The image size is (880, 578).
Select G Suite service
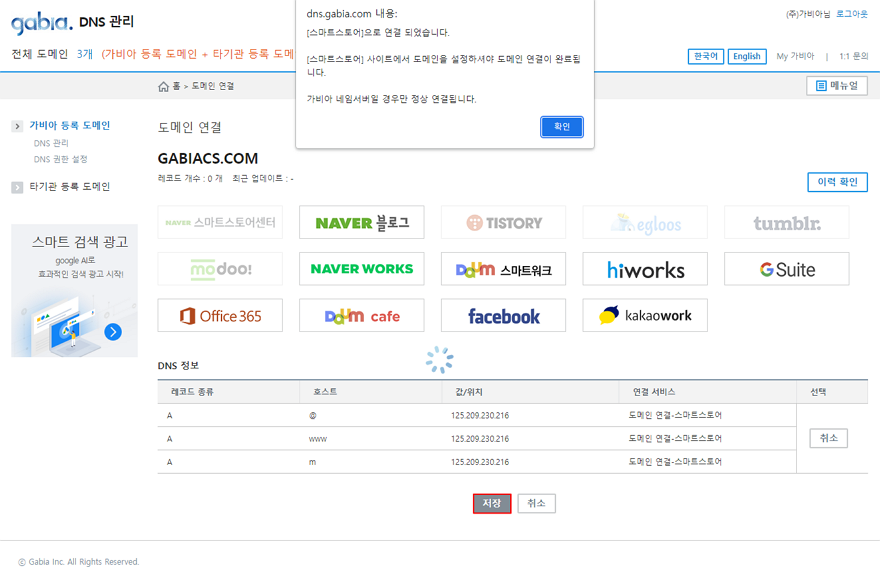point(786,269)
